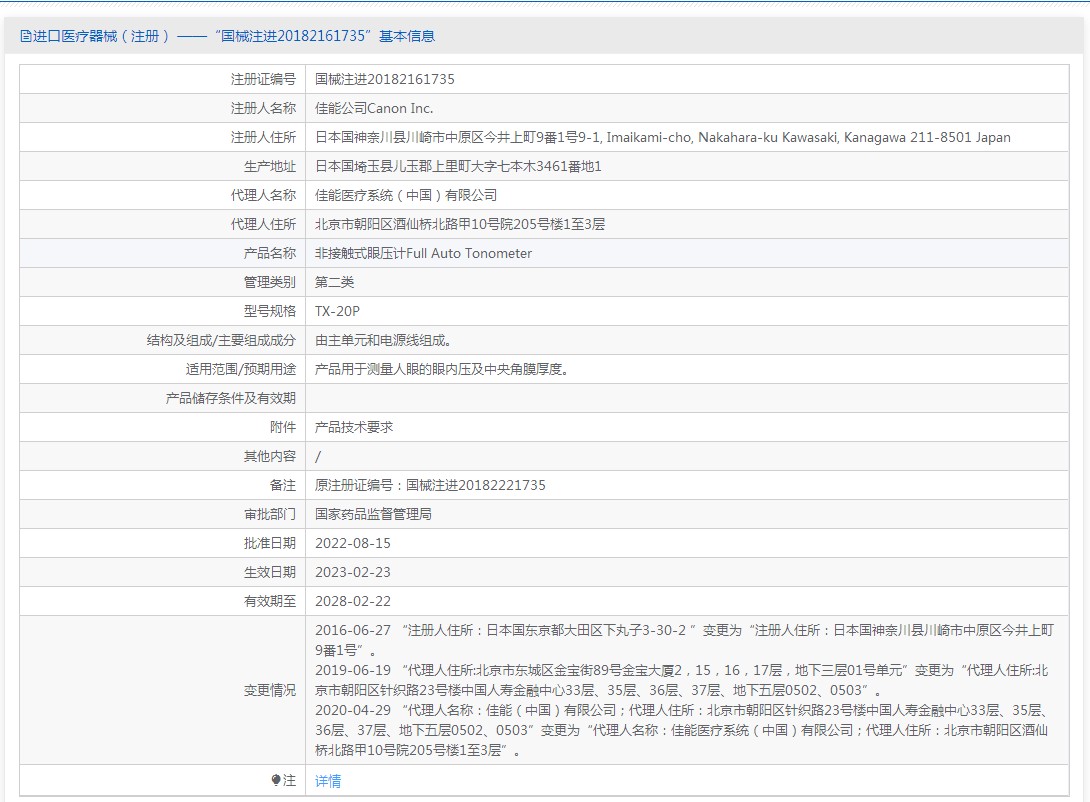Click the expiry date 2028-02-22
This screenshot has height=802, width=1090.
point(353,601)
